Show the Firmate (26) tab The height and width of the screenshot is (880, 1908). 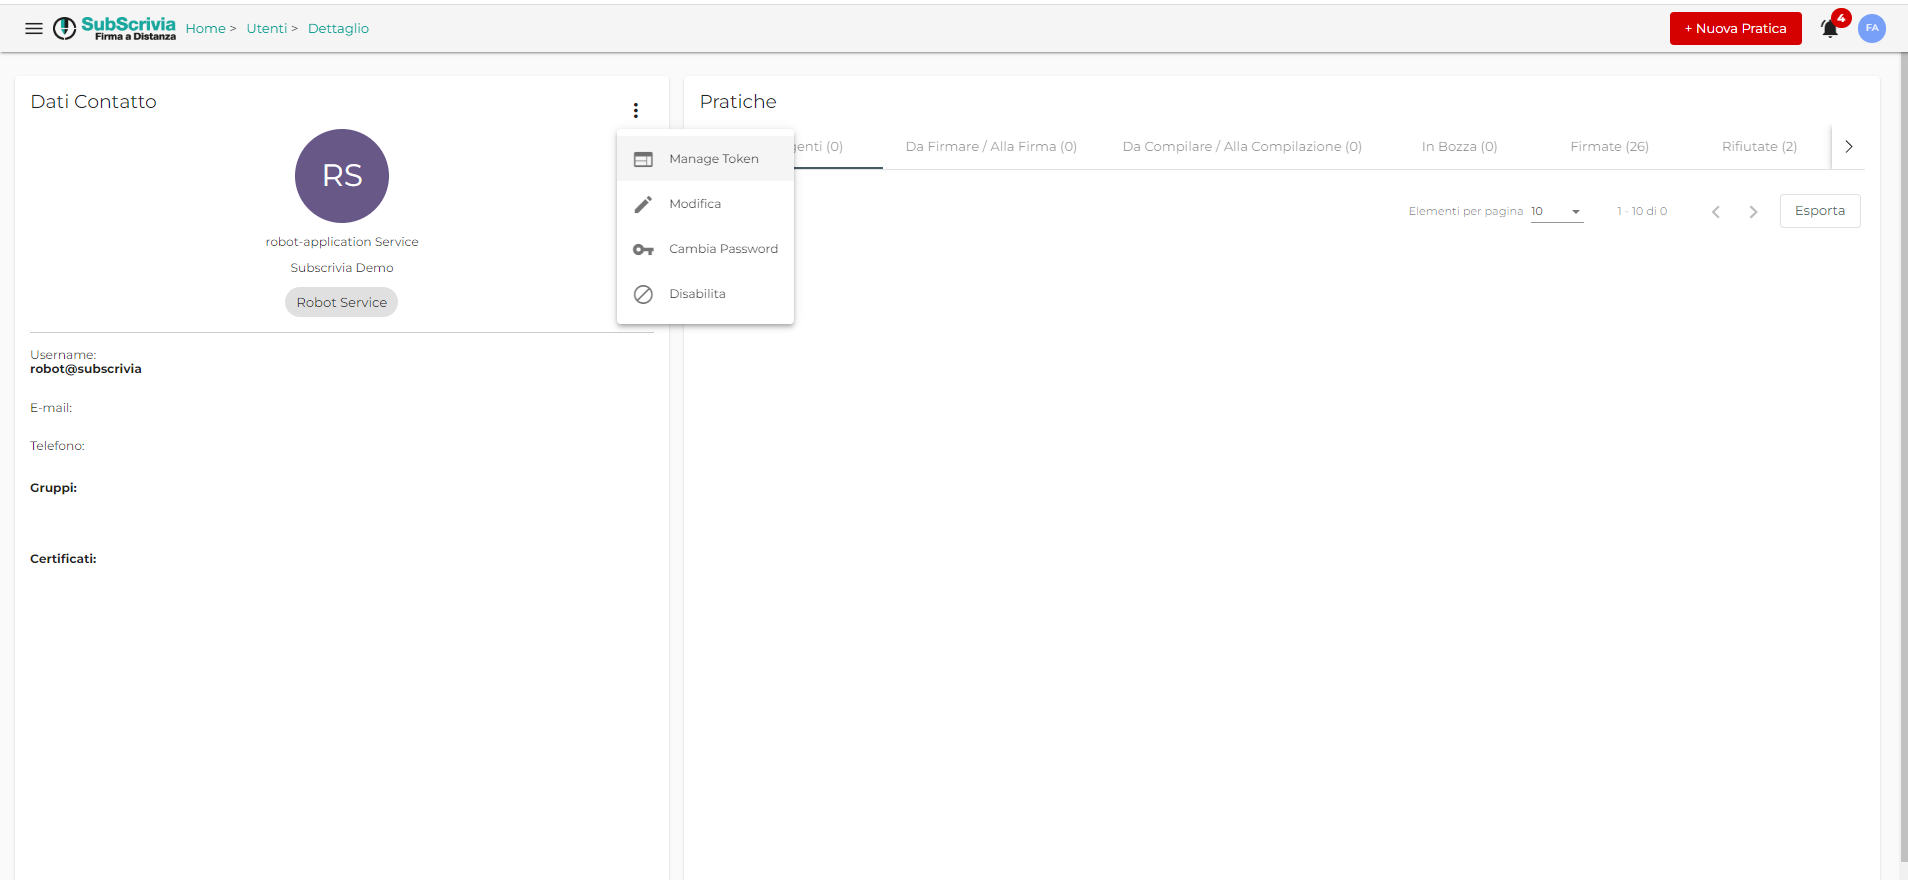pos(1609,147)
